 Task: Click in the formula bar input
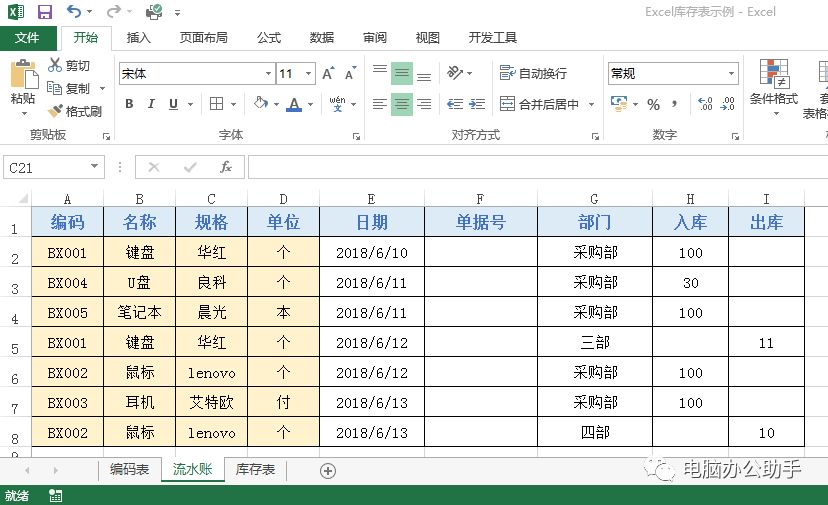[538, 167]
